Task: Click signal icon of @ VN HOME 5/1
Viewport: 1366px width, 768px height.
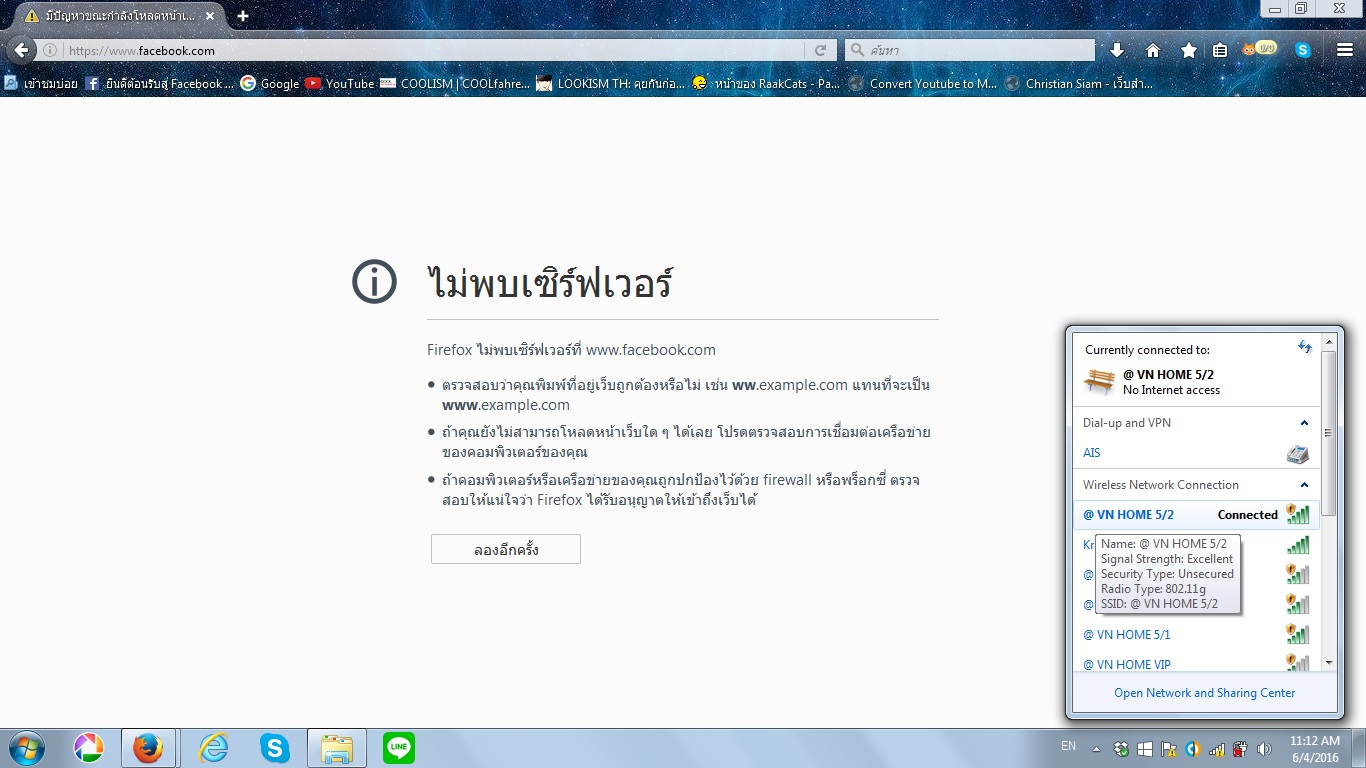Action: [1297, 634]
